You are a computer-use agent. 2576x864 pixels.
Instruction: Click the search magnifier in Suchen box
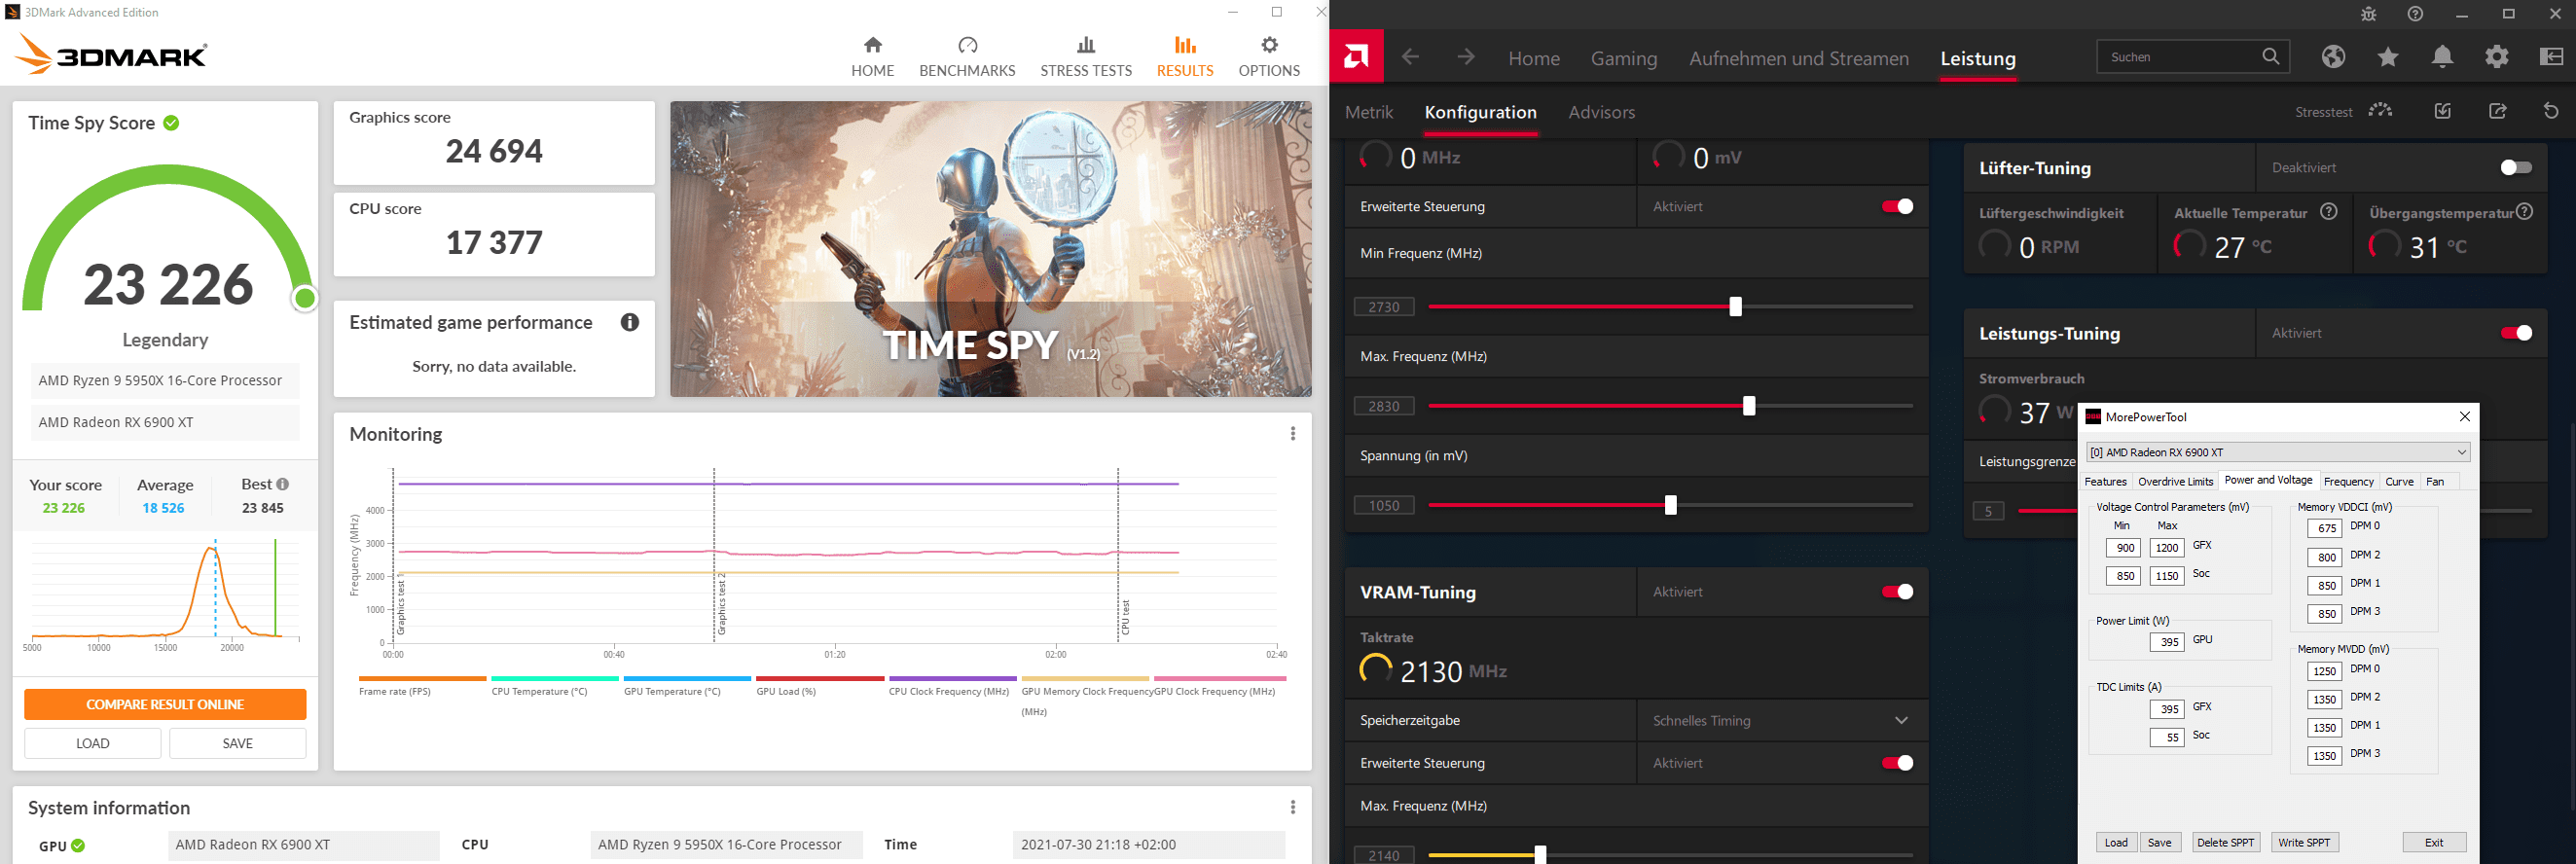(2271, 57)
